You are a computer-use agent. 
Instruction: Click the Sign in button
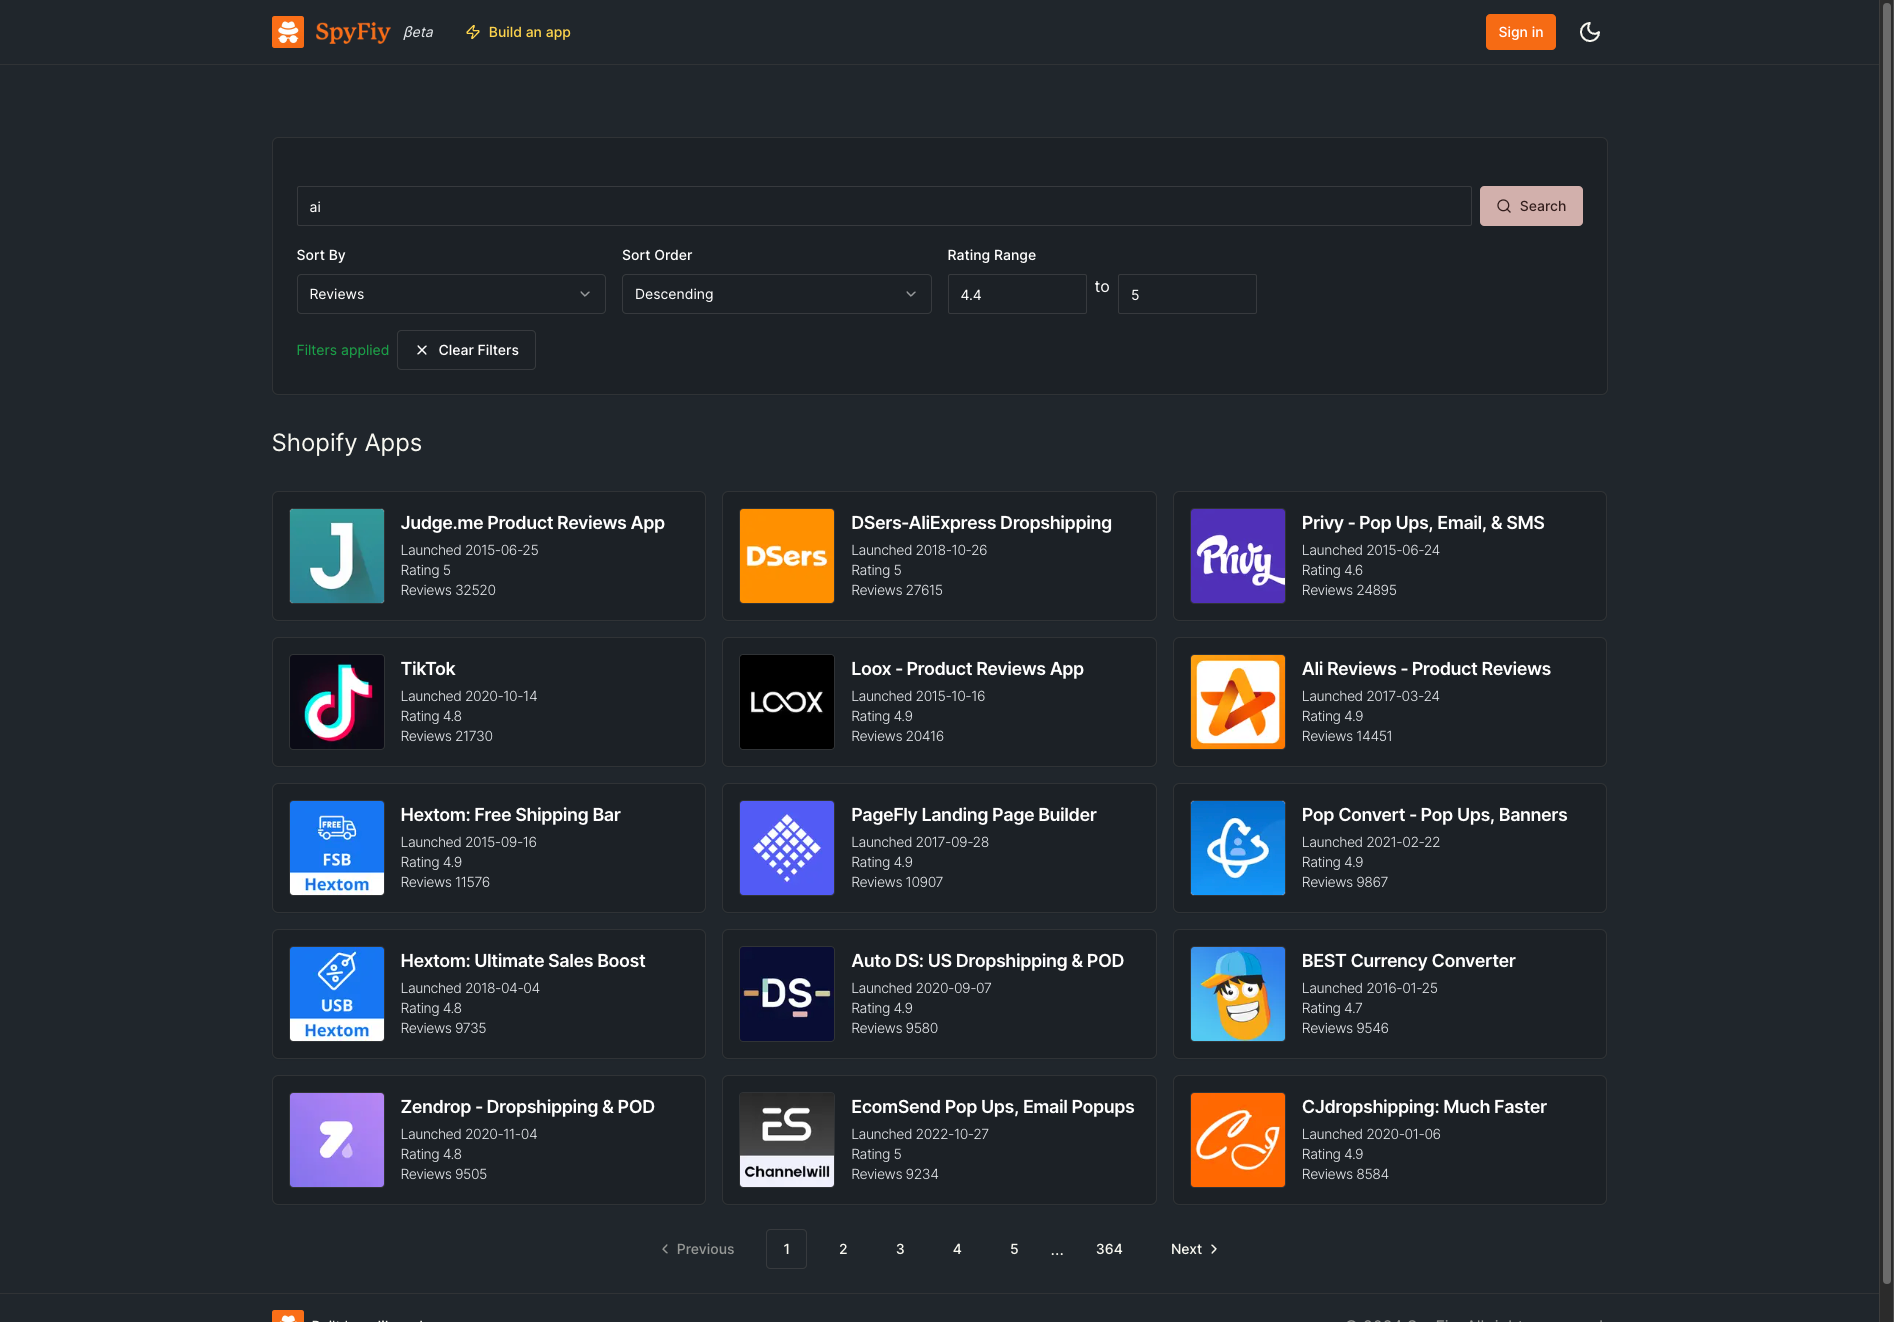[1520, 32]
